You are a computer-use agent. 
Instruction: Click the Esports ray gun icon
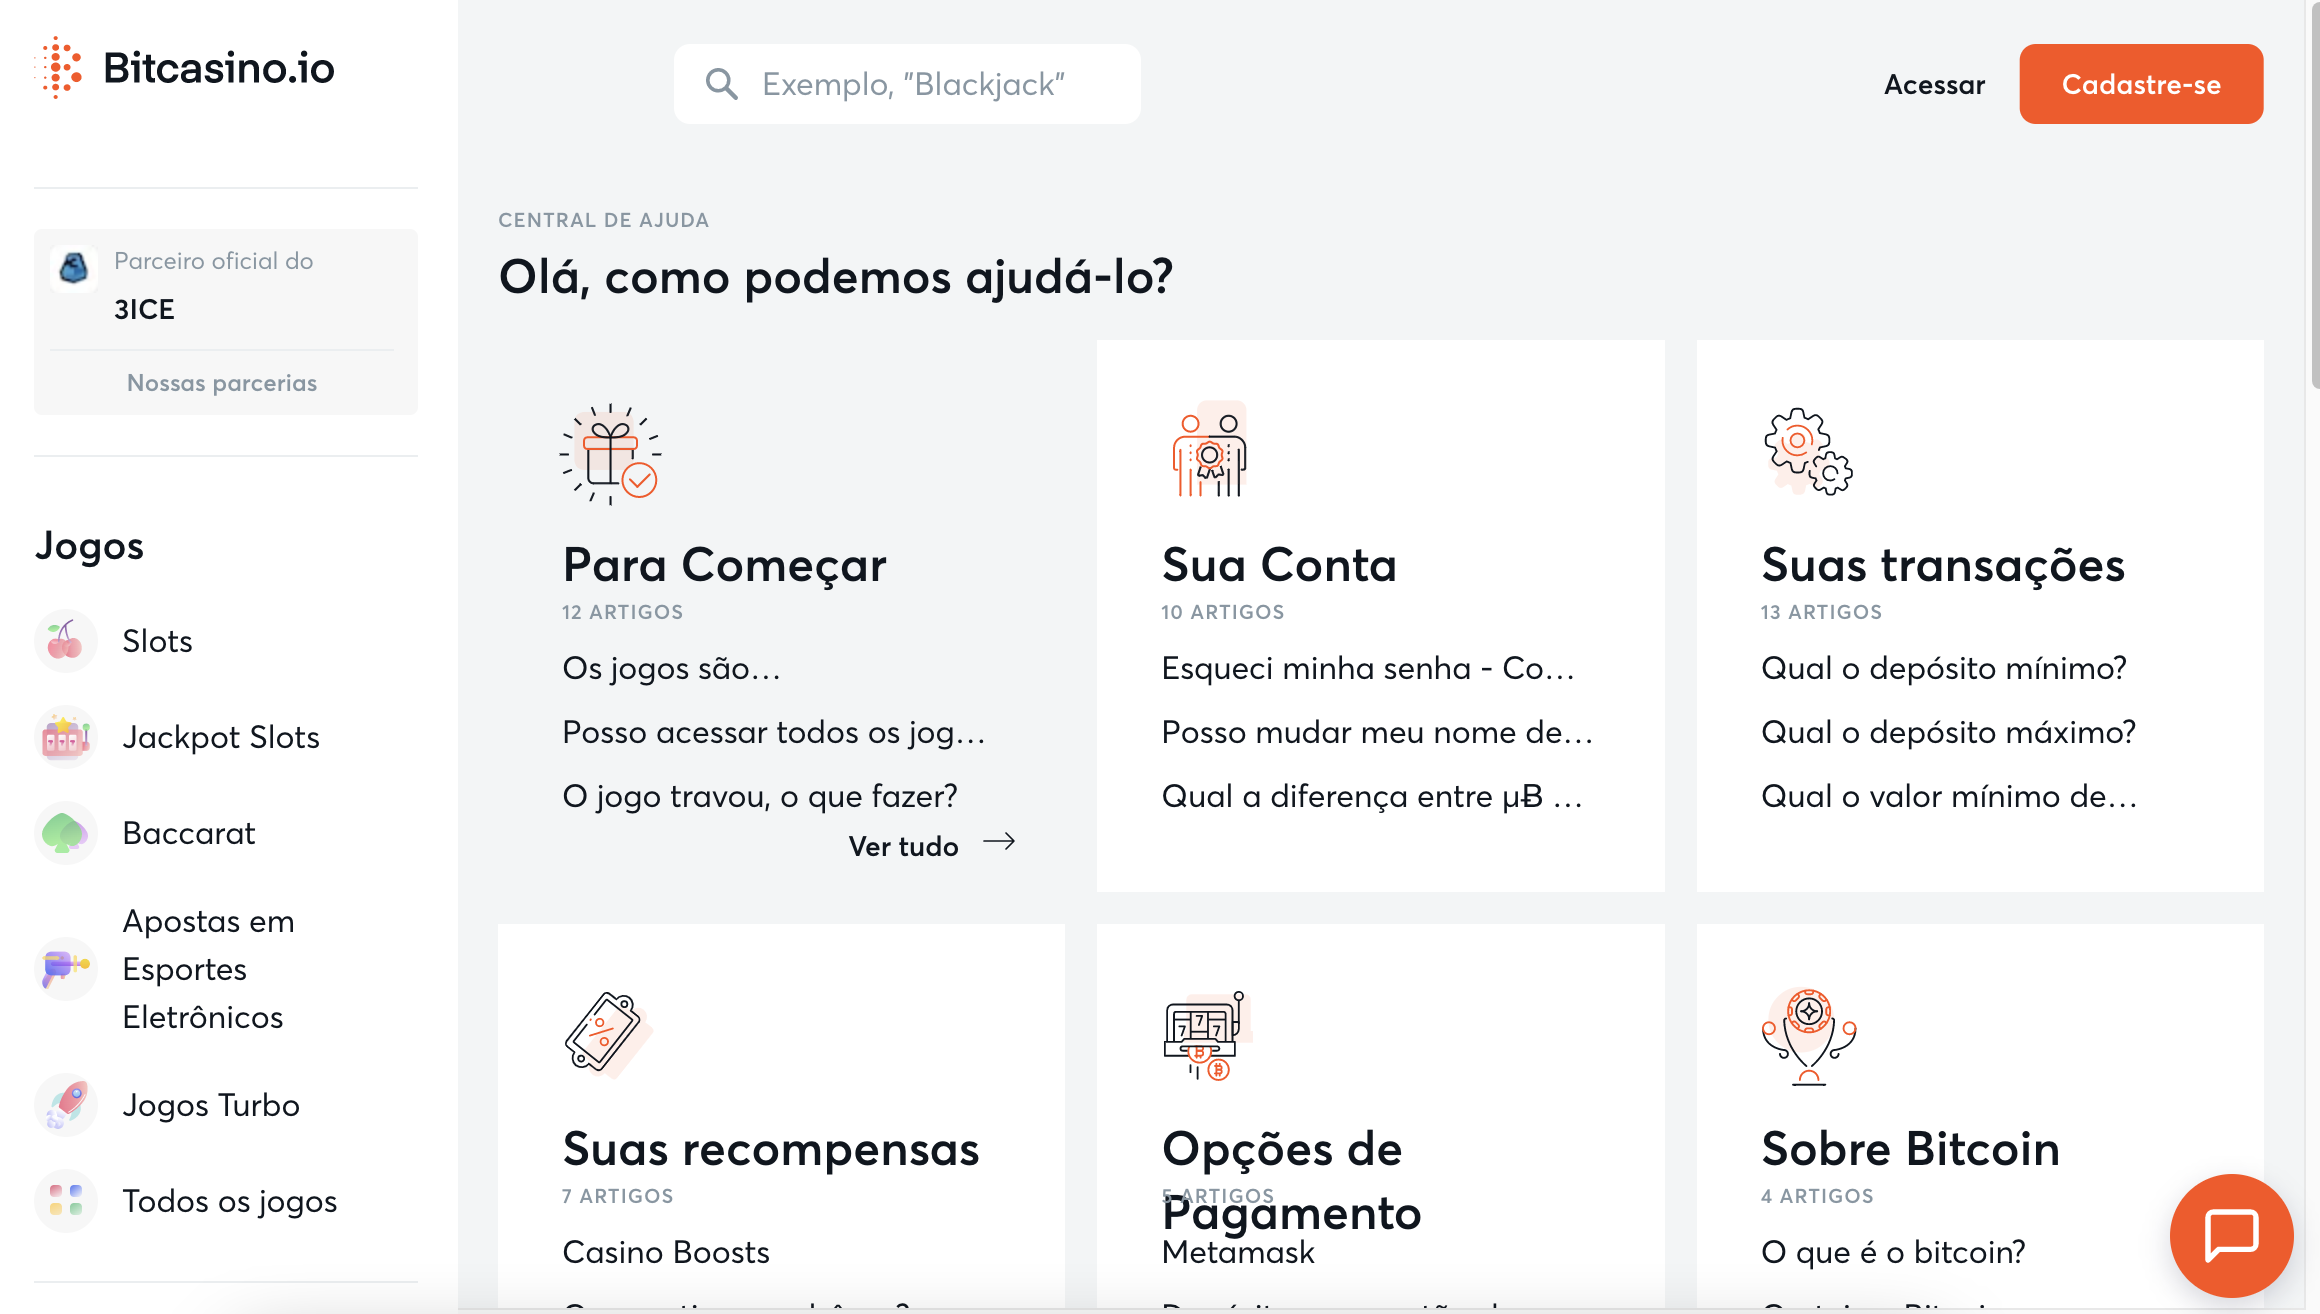pyautogui.click(x=66, y=969)
